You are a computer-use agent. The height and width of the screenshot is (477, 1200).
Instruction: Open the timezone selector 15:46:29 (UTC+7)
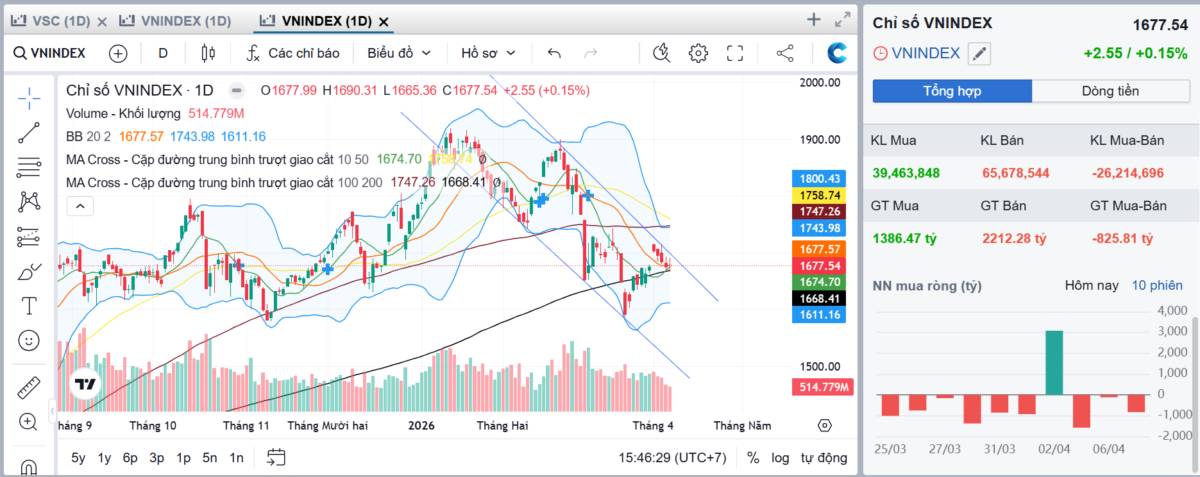[673, 457]
